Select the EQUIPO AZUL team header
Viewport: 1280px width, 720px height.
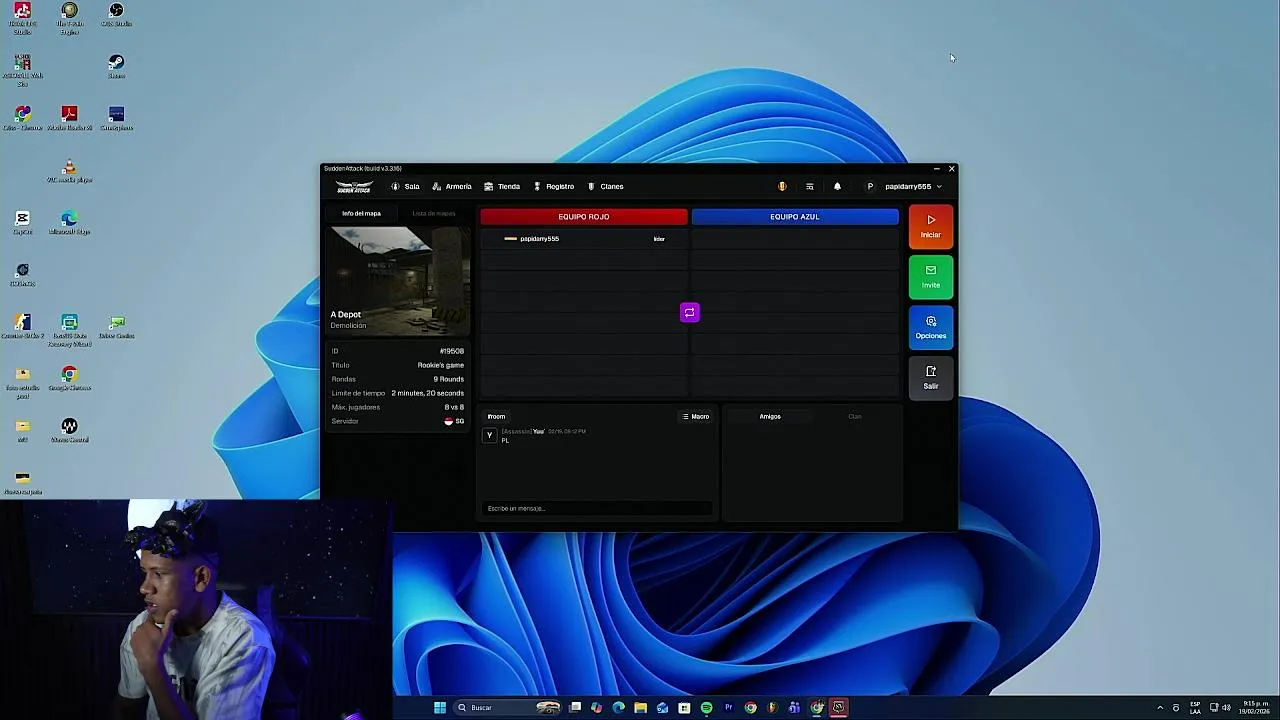795,216
